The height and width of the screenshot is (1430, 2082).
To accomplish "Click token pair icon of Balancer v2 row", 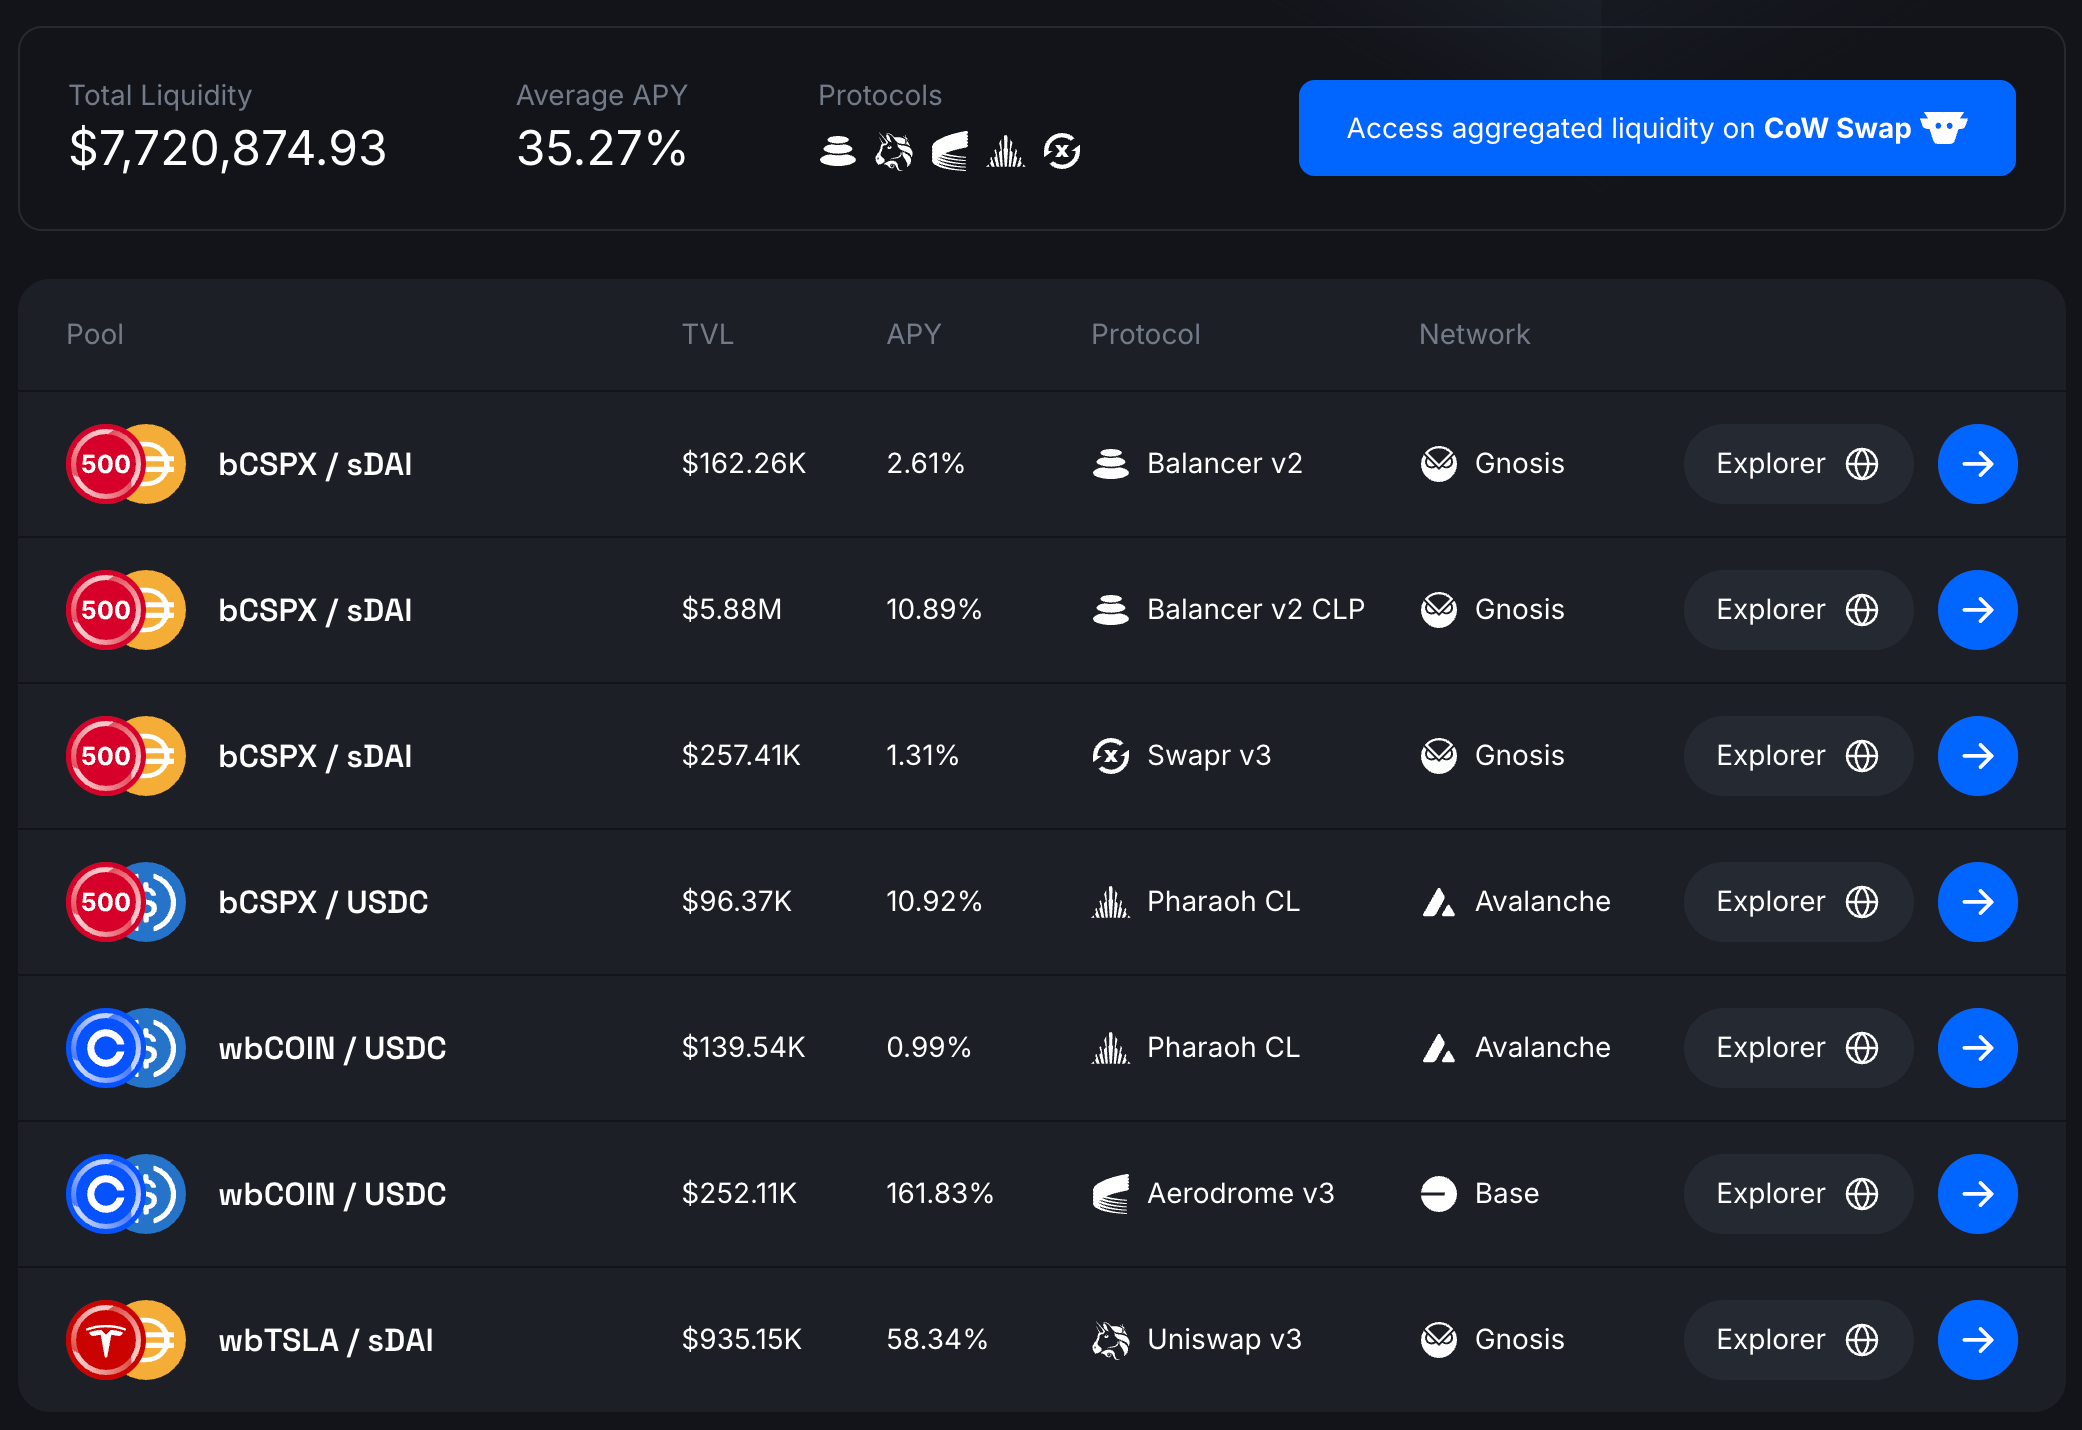I will click(x=126, y=464).
